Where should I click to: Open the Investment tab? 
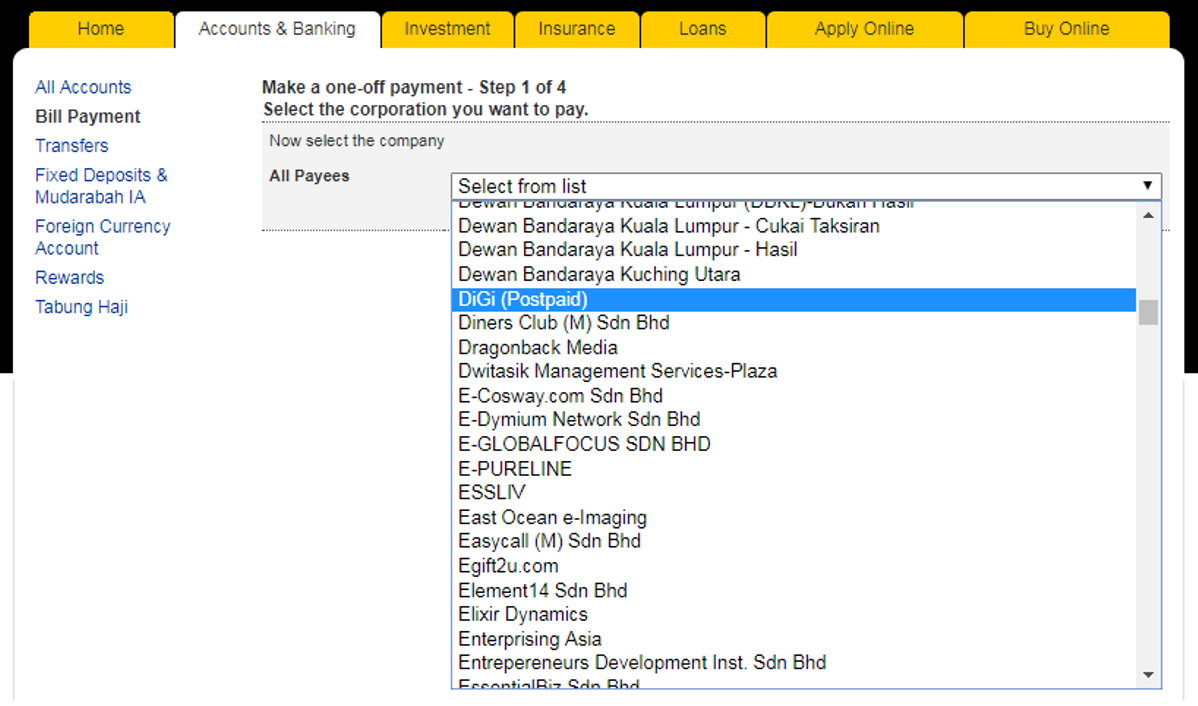(x=448, y=30)
